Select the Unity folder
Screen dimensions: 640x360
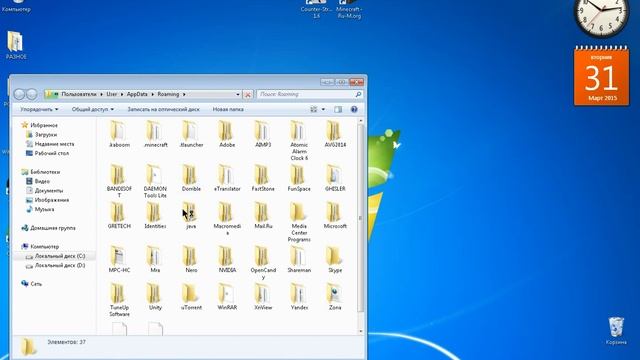click(x=155, y=297)
